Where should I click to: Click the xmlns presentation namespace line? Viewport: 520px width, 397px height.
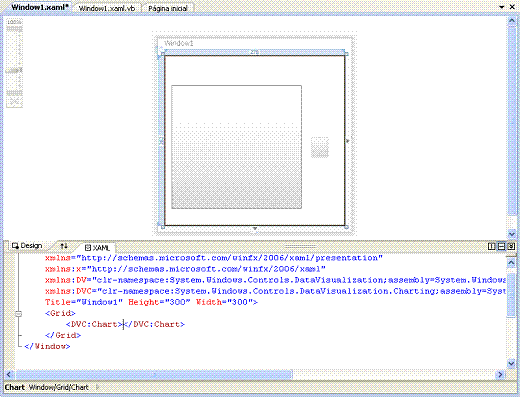point(214,258)
